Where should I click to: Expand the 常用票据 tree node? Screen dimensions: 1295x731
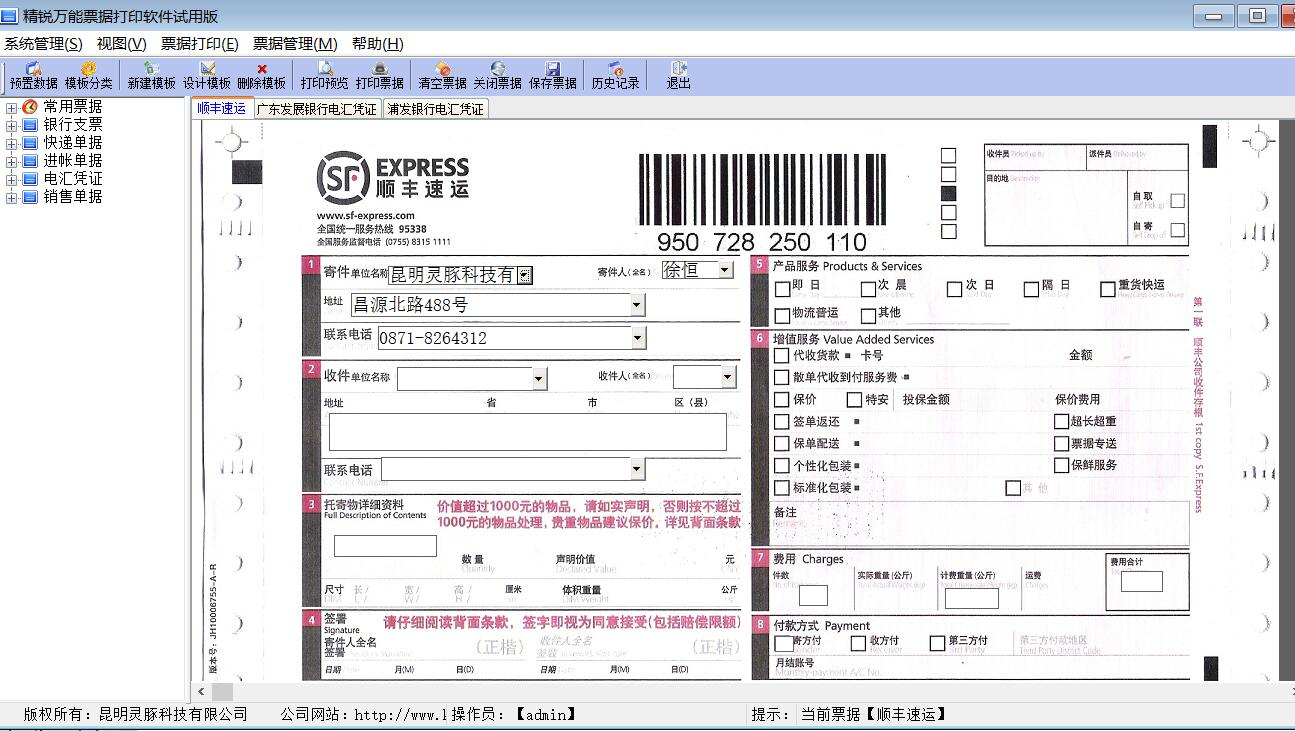[12, 108]
